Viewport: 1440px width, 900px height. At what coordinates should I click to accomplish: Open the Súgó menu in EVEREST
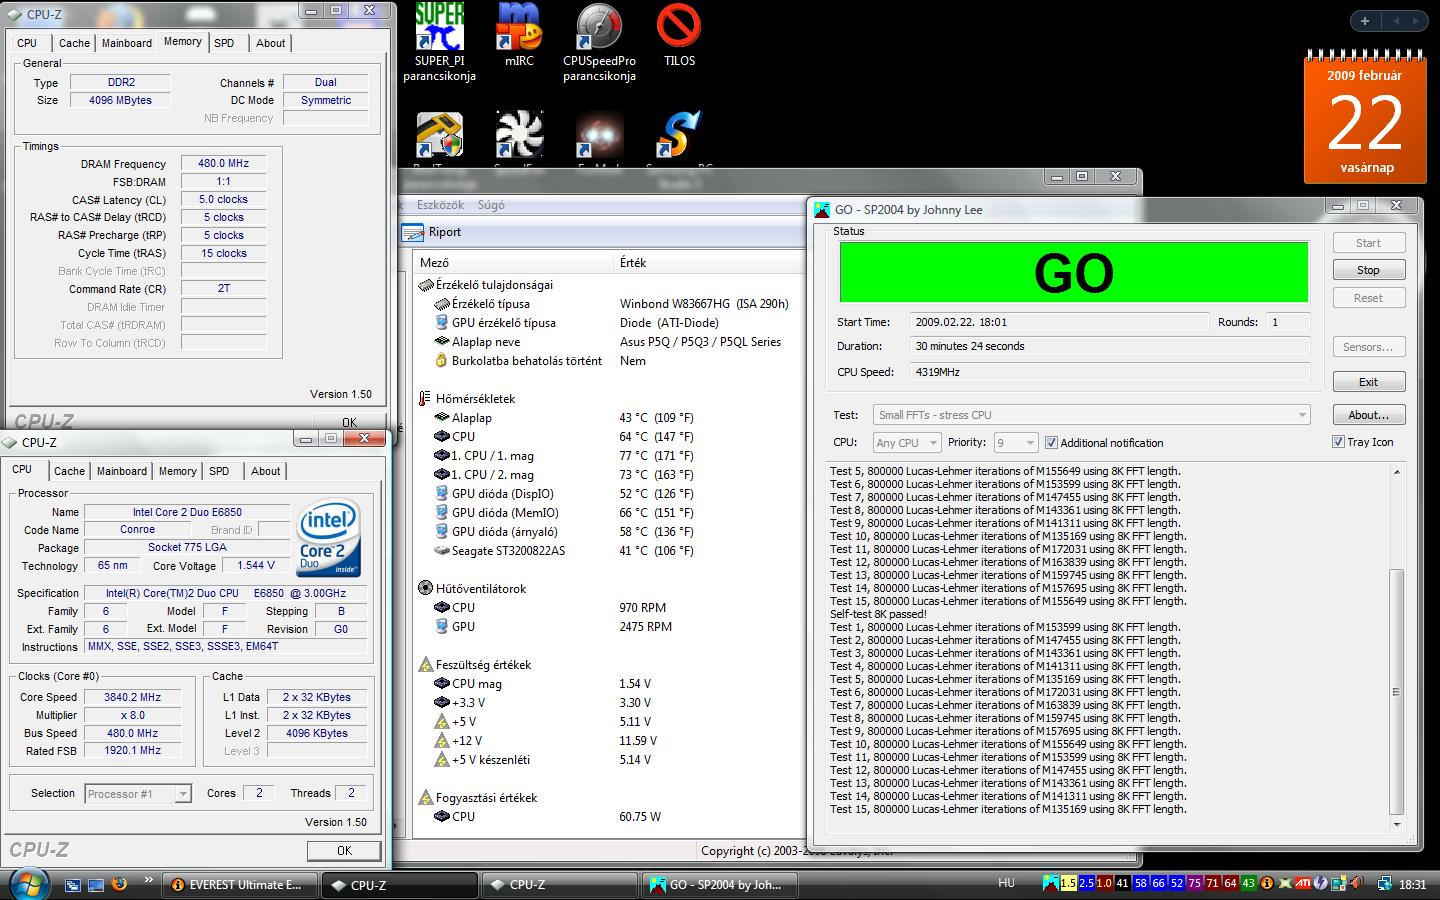click(x=491, y=205)
